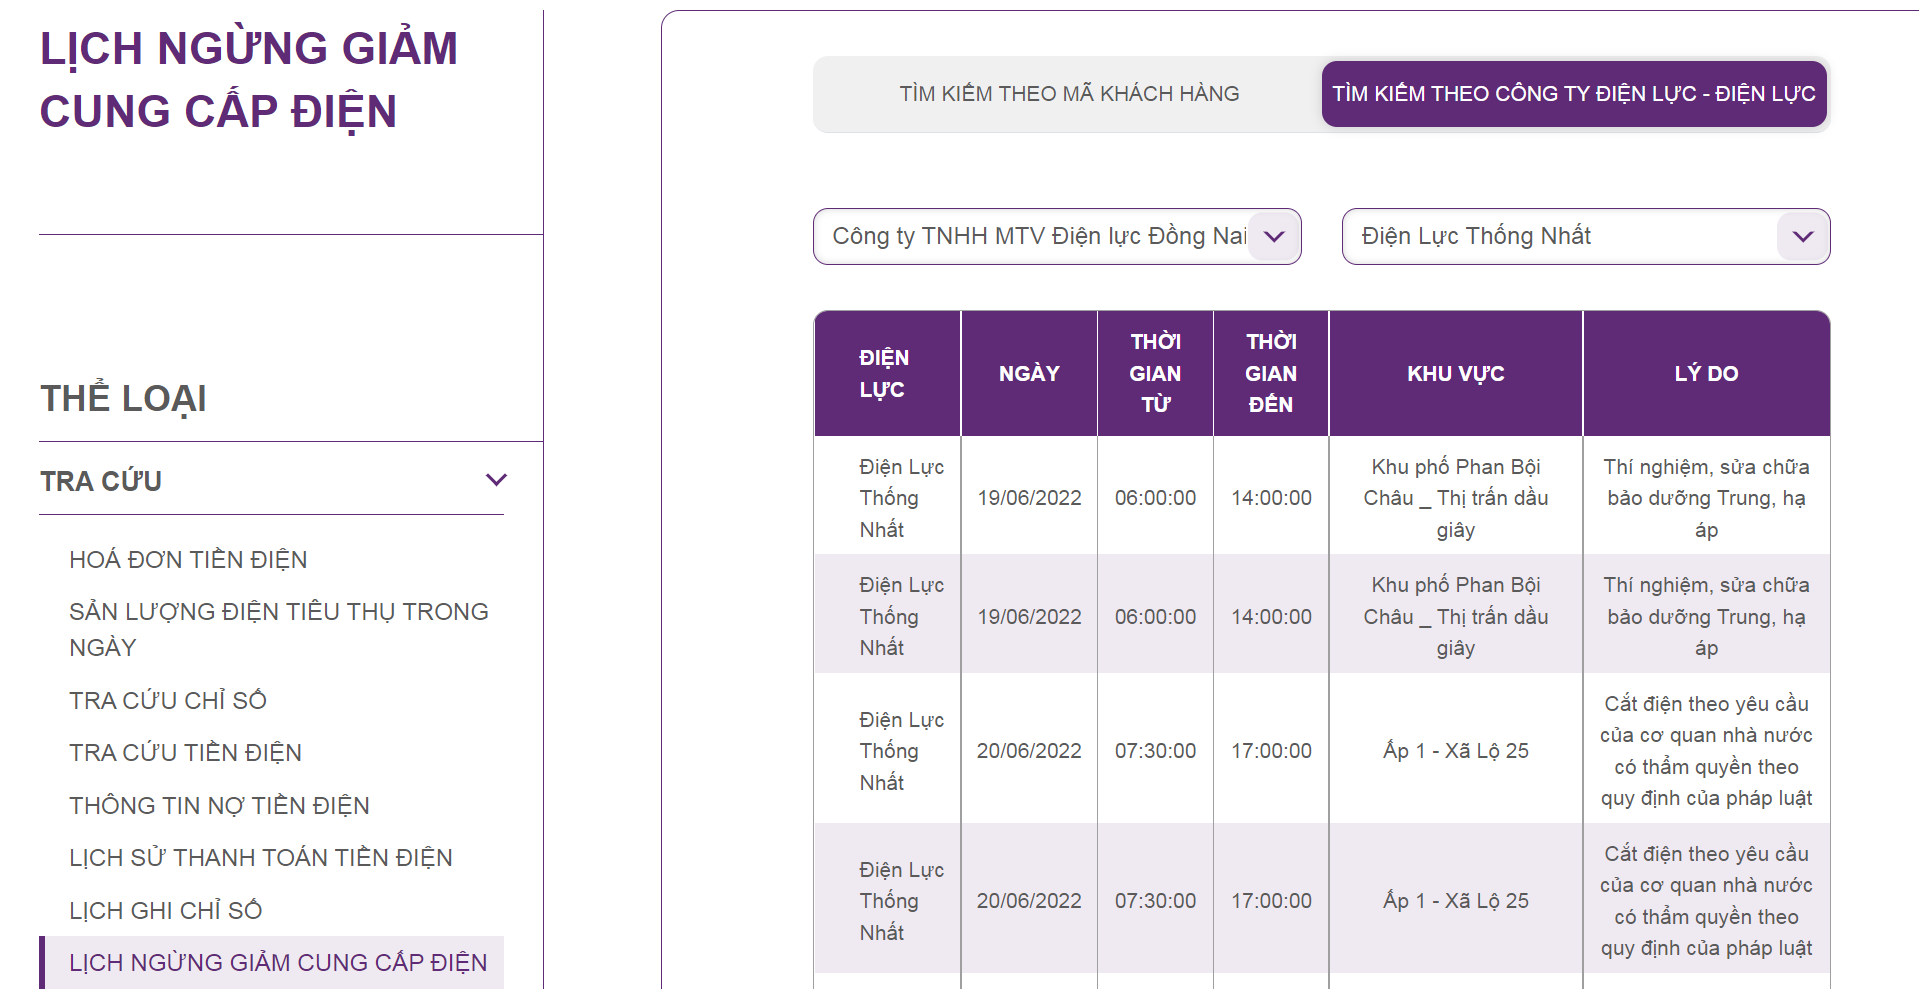Viewport: 1919px width, 989px height.
Task: Select TÌM KIẾM THEO CÔNG TY ĐIỆN LỰC tab
Action: tap(1574, 94)
